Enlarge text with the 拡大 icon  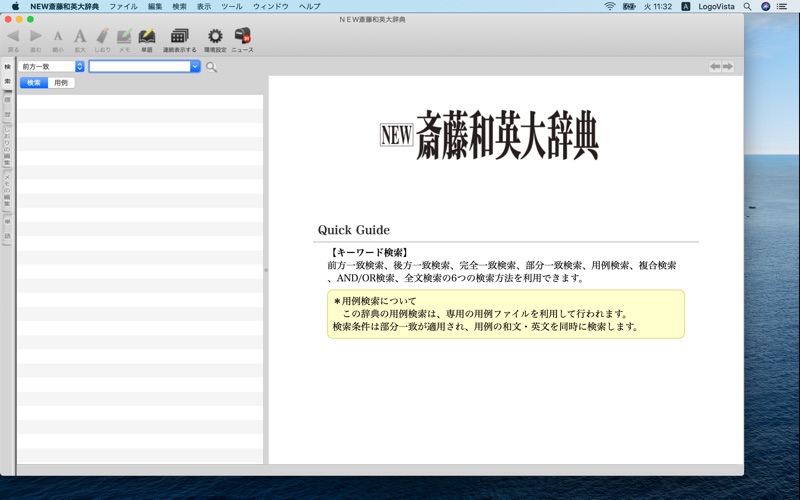(80, 36)
